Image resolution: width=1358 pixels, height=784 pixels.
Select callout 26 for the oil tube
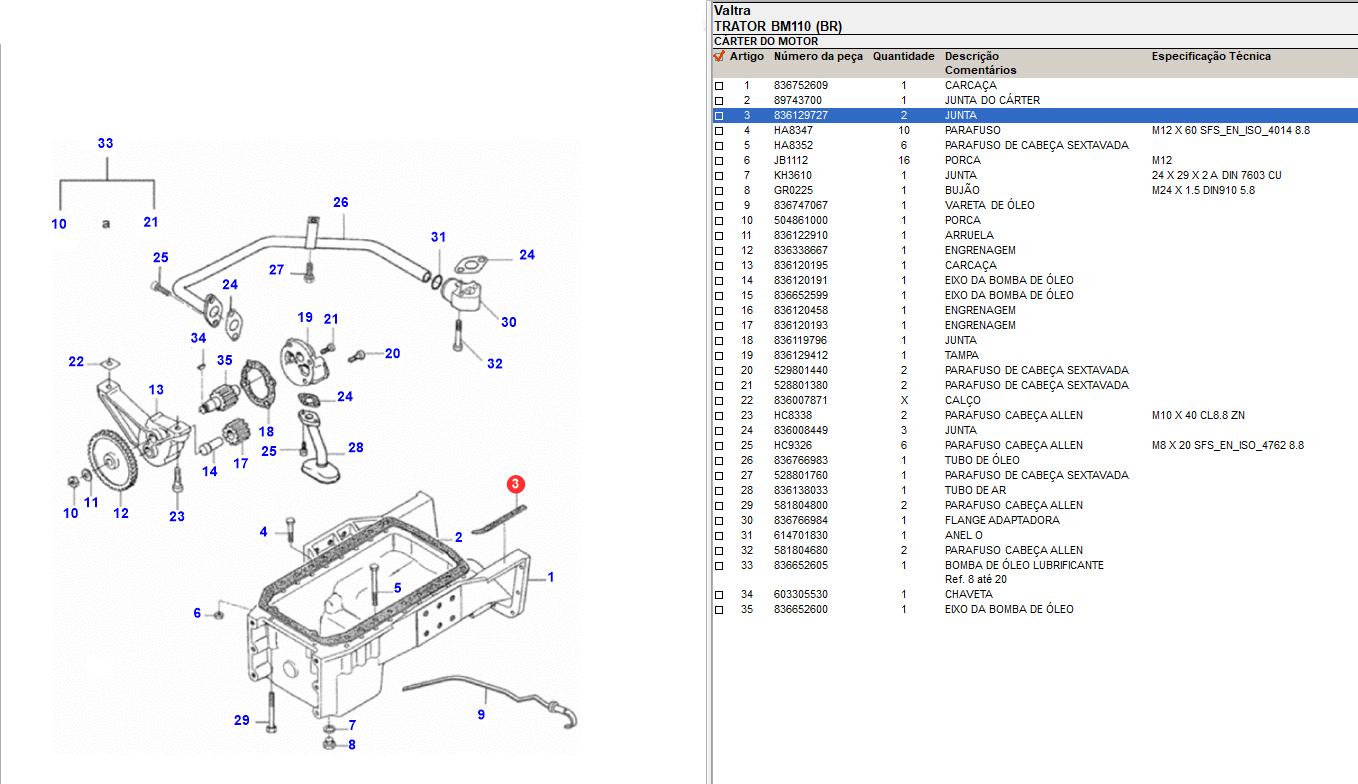click(340, 203)
